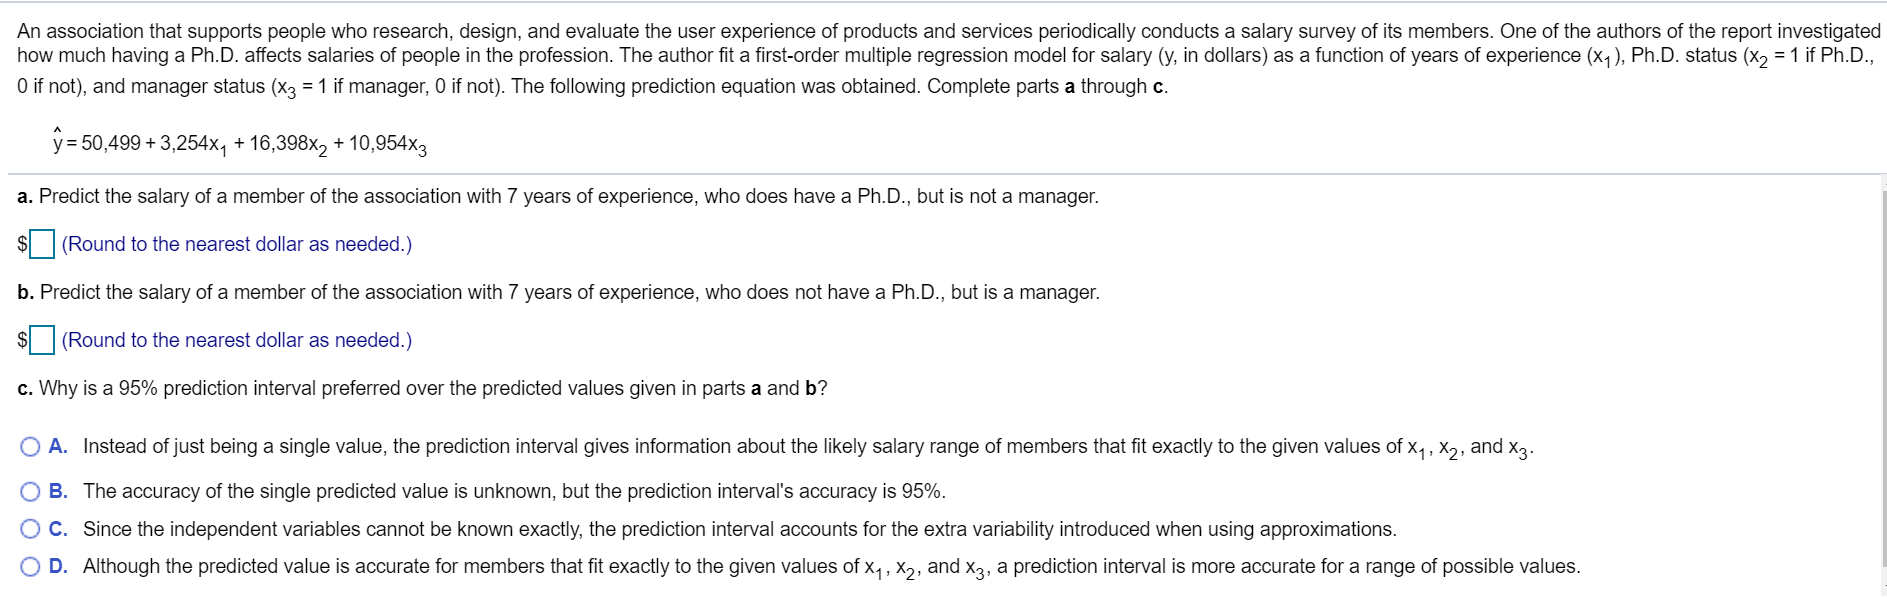Click the prediction equation ŷ = 50,499 line
Image resolution: width=1887 pixels, height=597 pixels.
(x=240, y=142)
